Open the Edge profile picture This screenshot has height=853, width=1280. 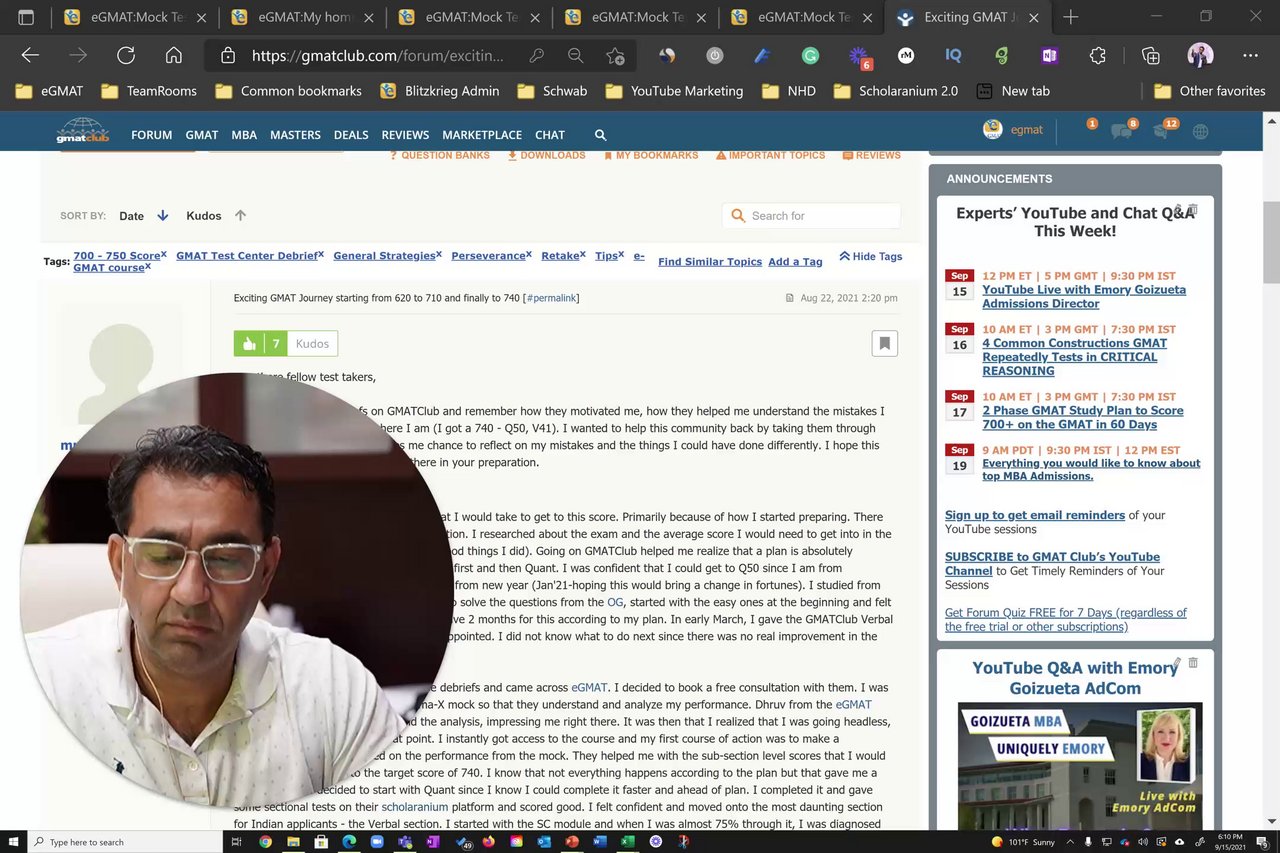tap(1200, 56)
